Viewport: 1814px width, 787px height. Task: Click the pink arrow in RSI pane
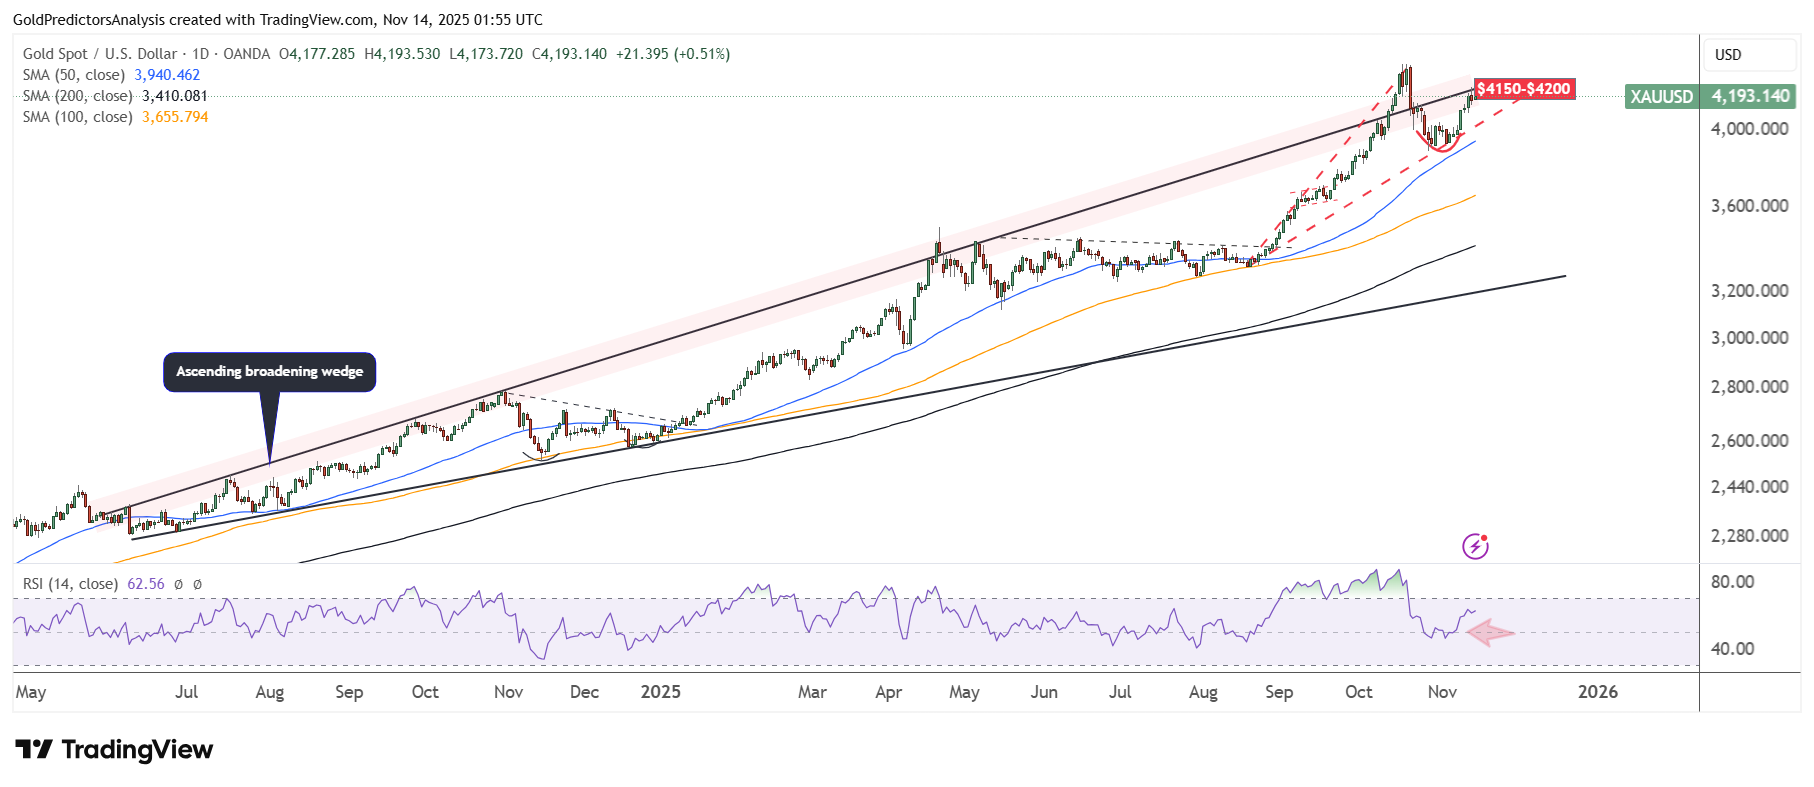[1490, 632]
